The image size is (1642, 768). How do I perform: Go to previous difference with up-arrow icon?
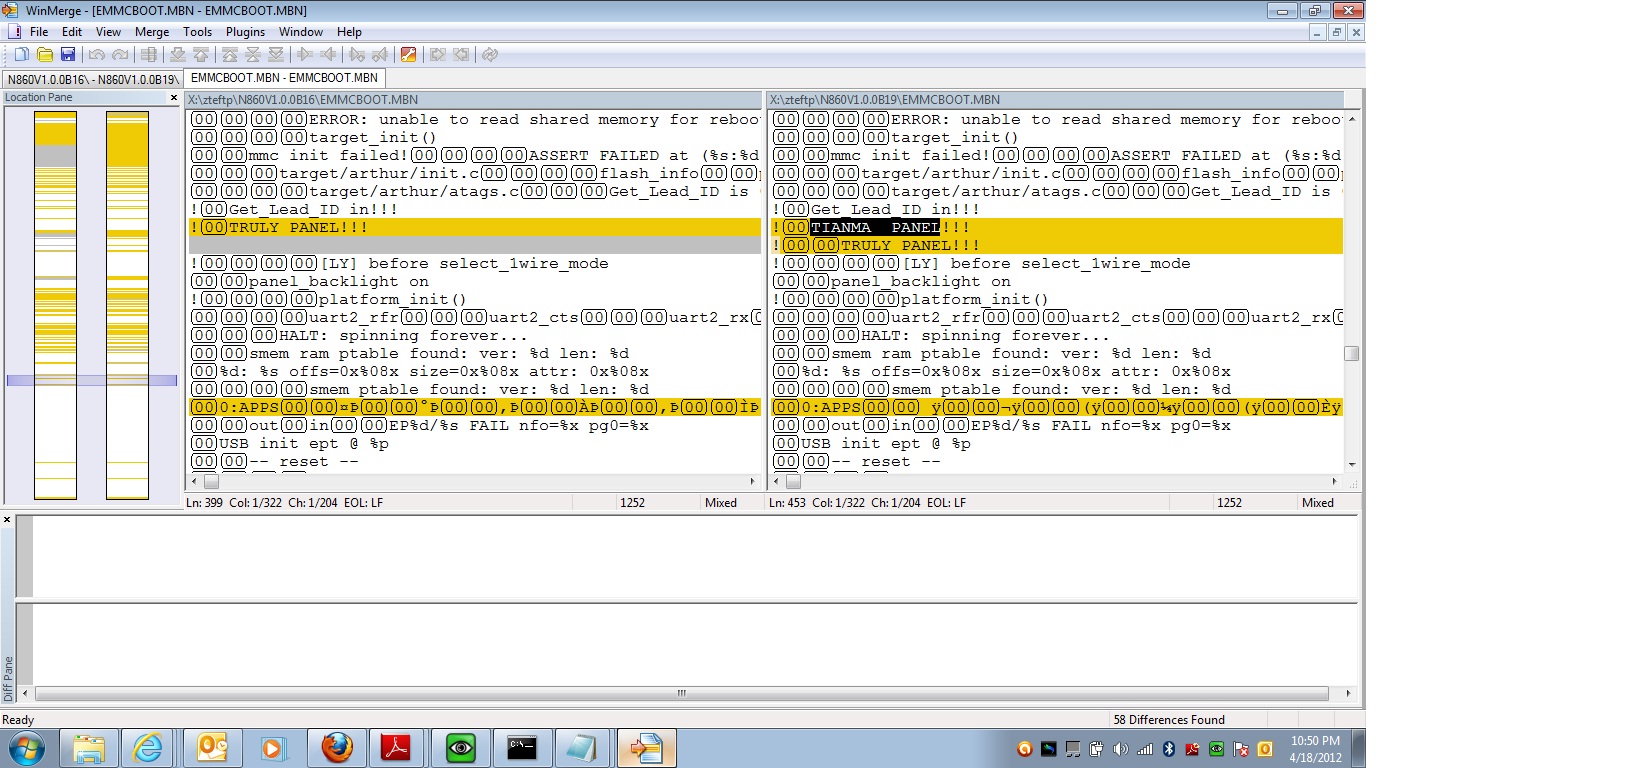pos(201,55)
